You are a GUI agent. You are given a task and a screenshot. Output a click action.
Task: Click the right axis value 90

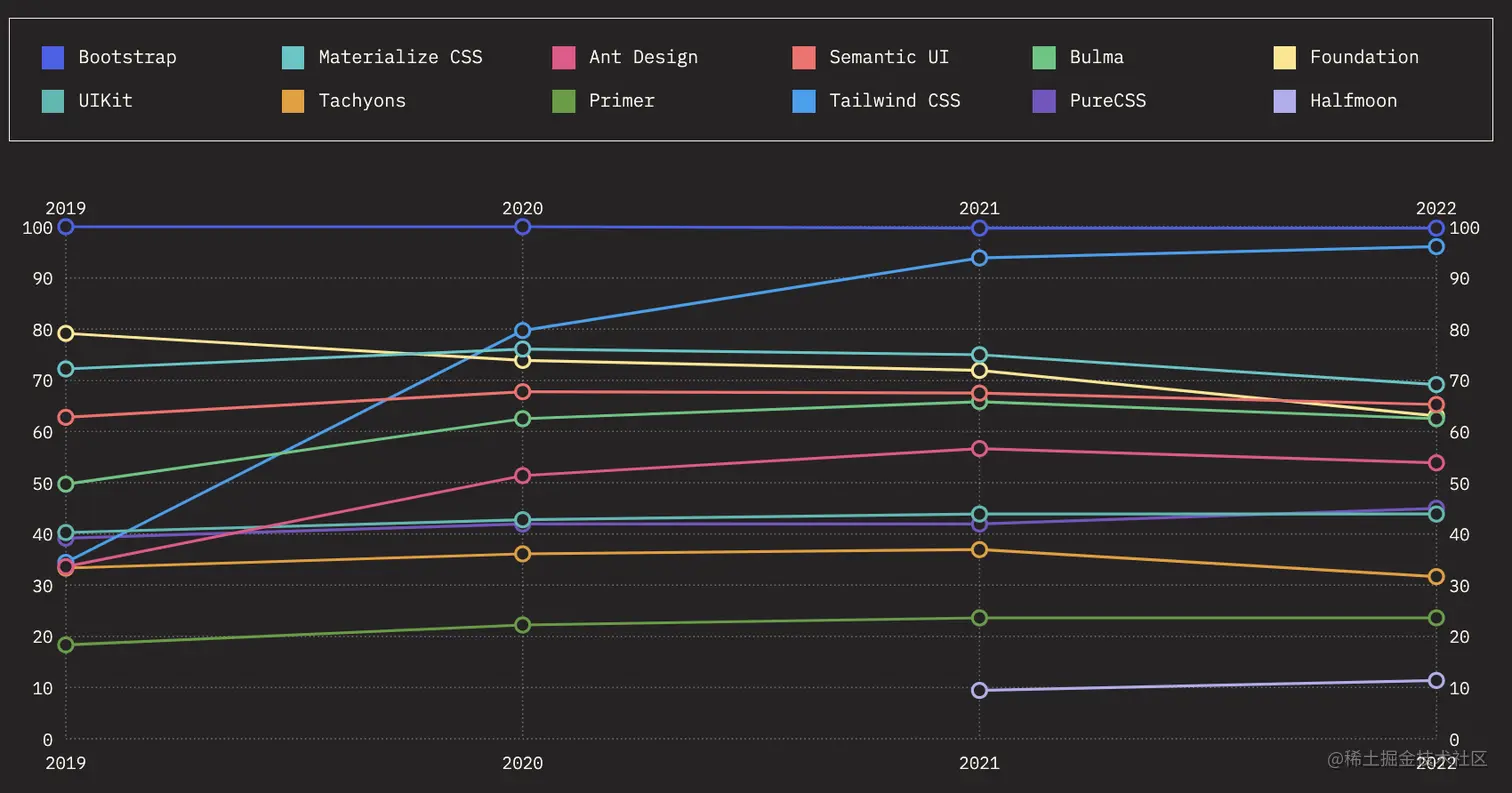point(1459,279)
